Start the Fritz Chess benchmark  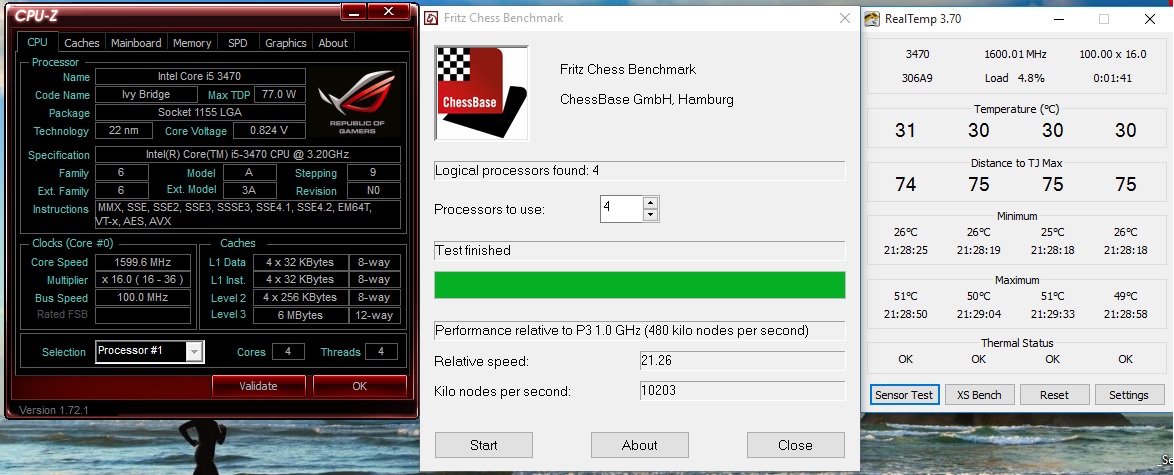484,445
